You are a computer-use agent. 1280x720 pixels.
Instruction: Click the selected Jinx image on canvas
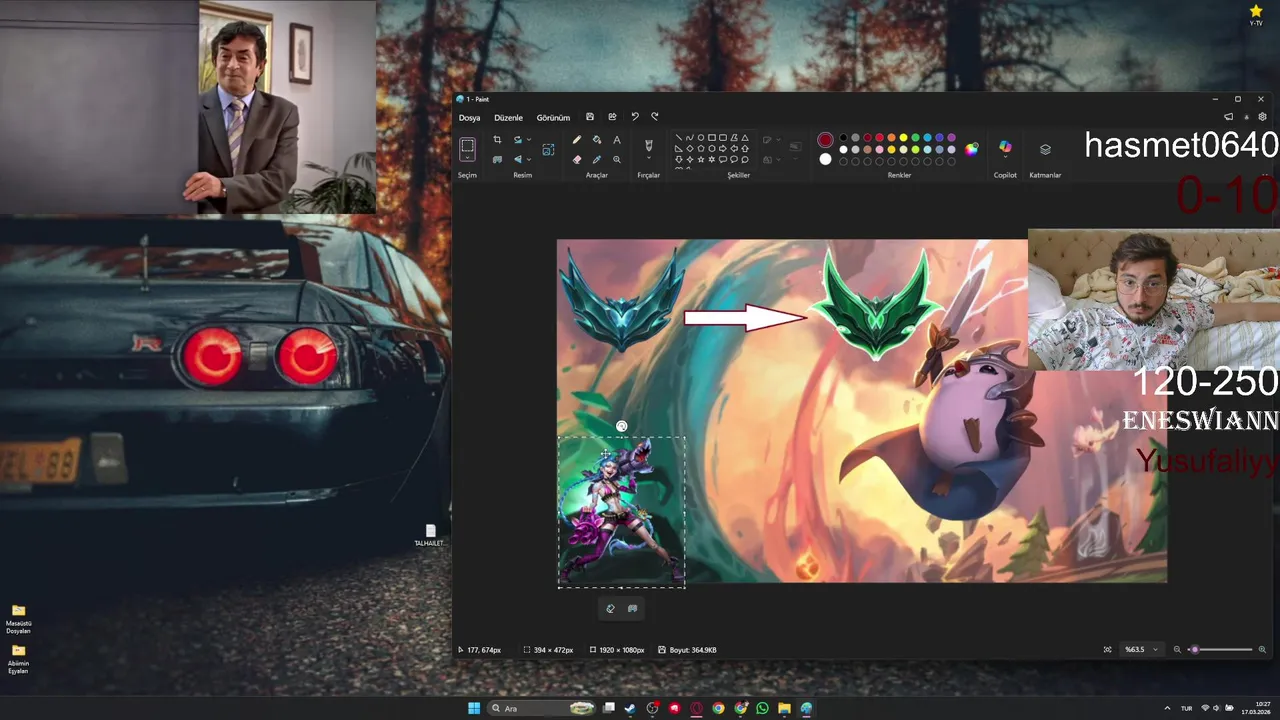coord(621,511)
